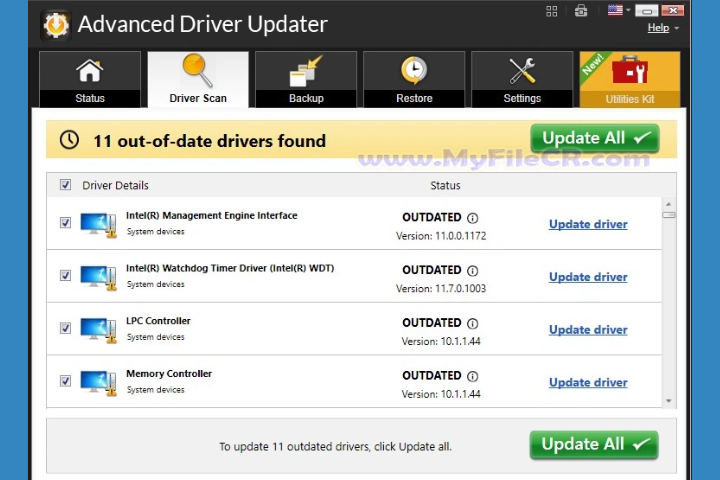Viewport: 720px width, 480px height.
Task: Click info icon for Memory Controller status
Action: point(472,377)
